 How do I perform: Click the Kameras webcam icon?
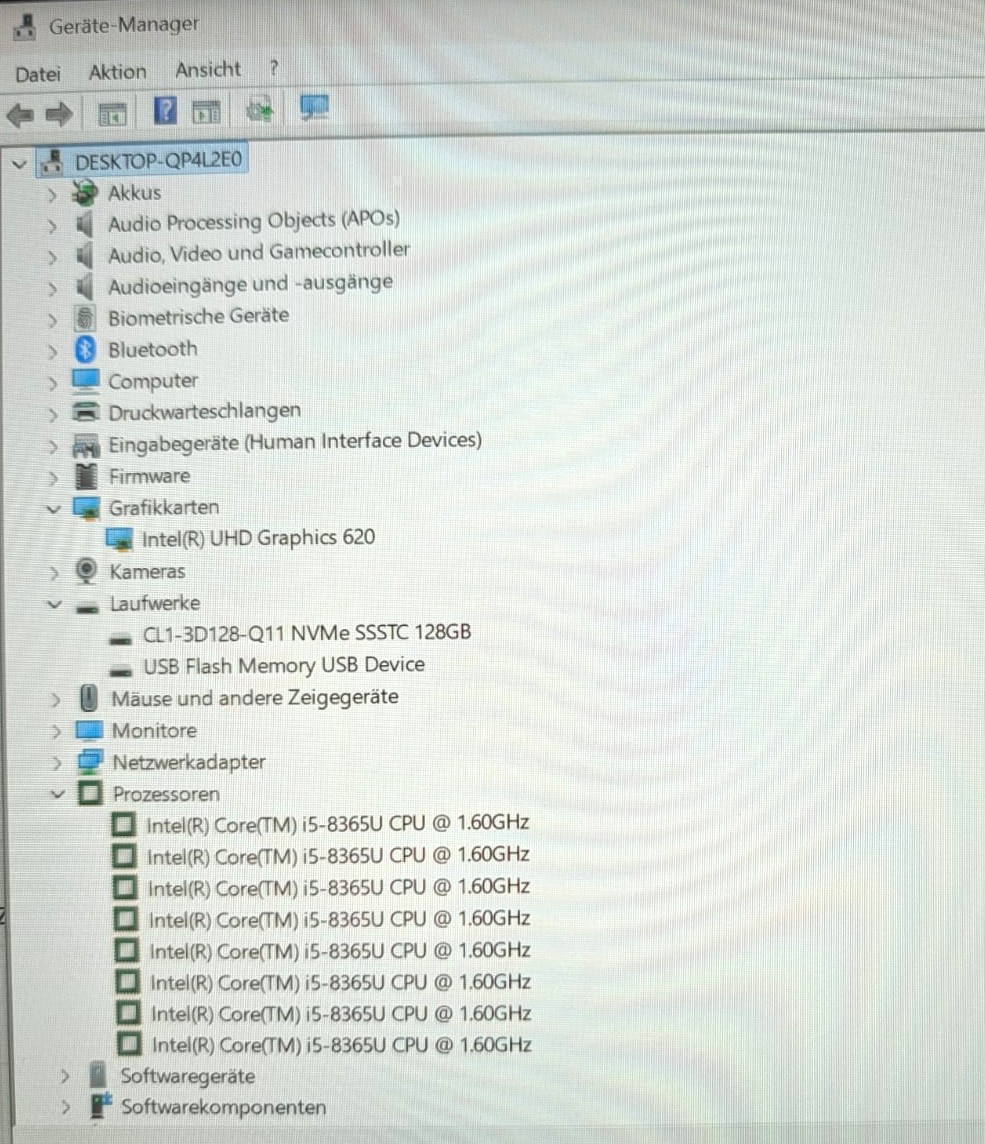pos(86,571)
